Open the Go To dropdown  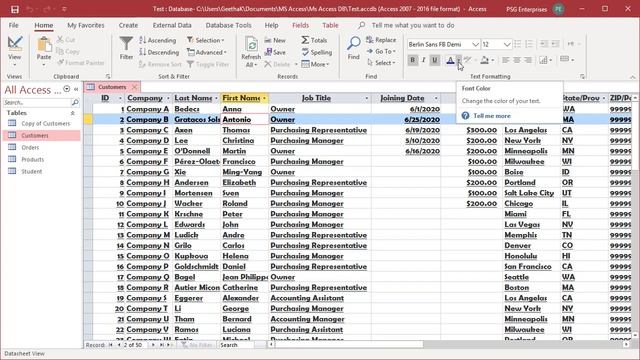[x=381, y=51]
